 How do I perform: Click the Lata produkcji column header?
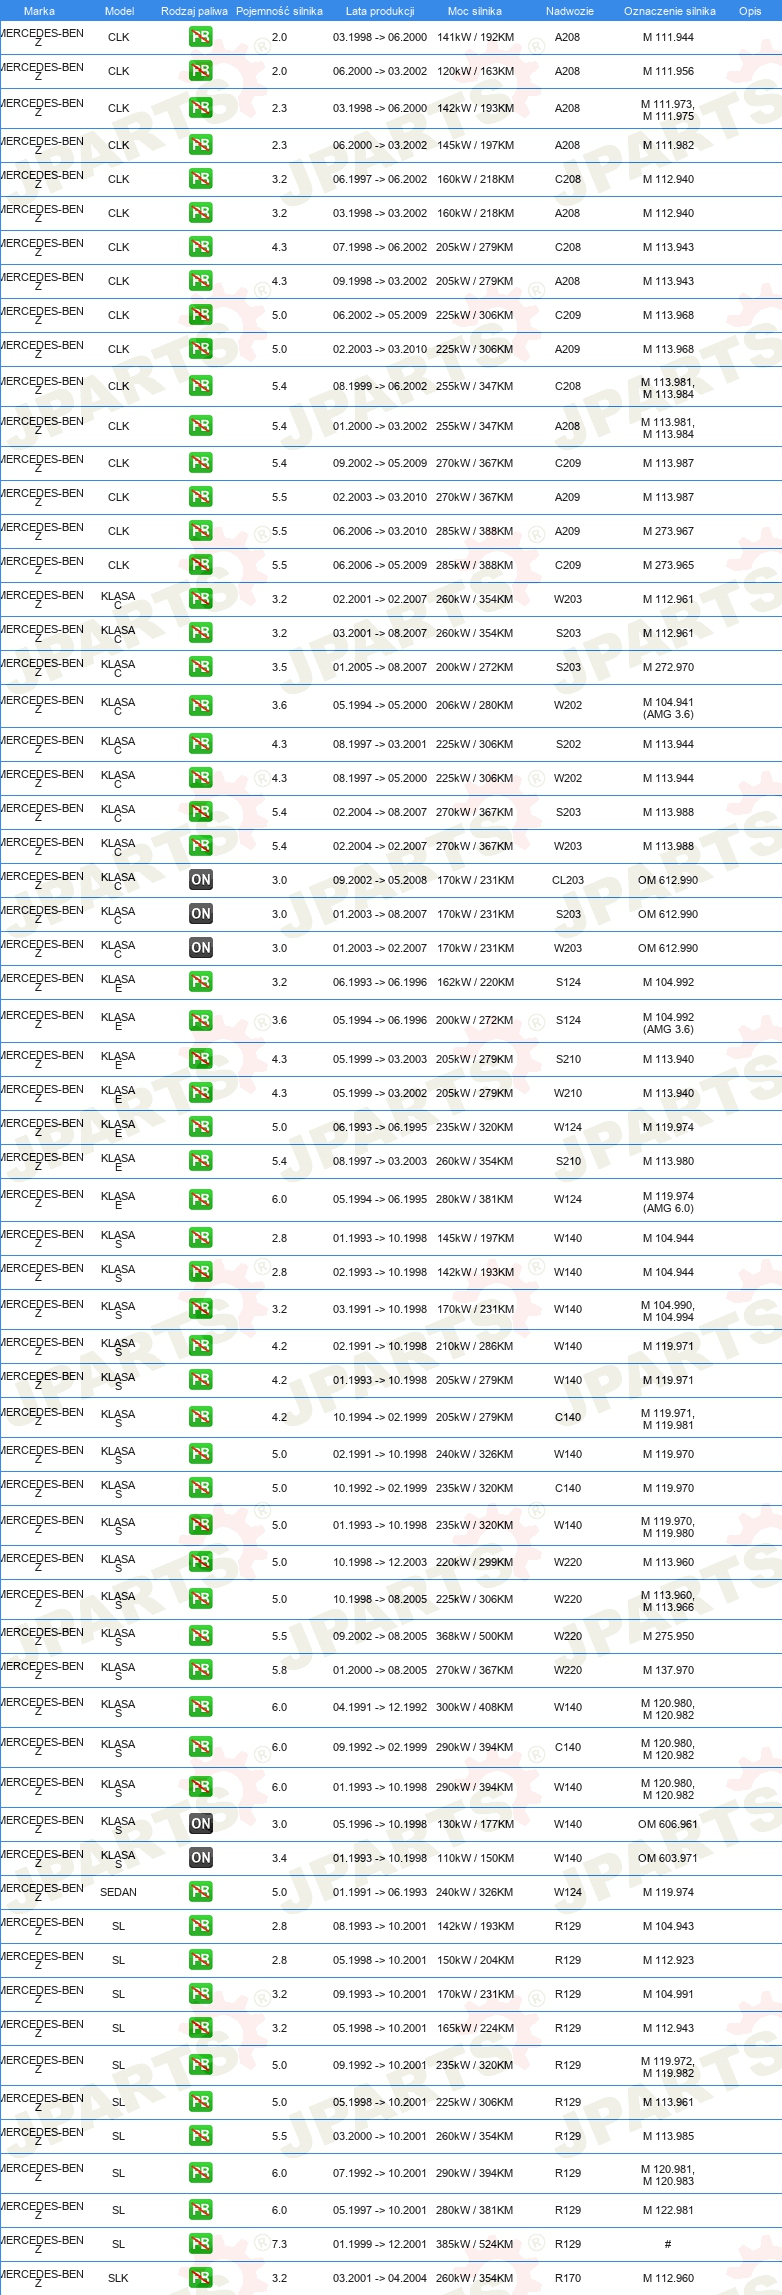click(x=380, y=11)
